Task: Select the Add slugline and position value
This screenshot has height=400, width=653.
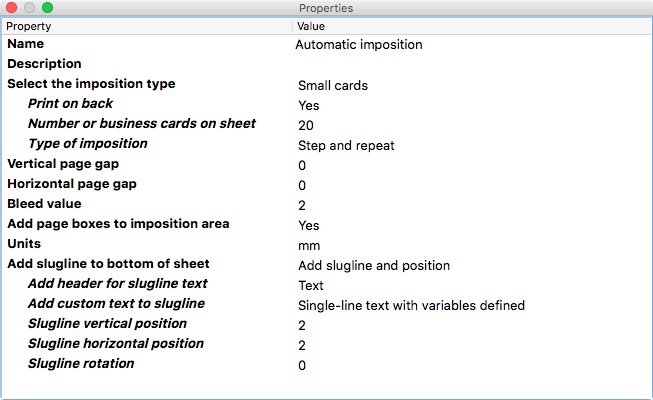Action: pyautogui.click(x=374, y=265)
